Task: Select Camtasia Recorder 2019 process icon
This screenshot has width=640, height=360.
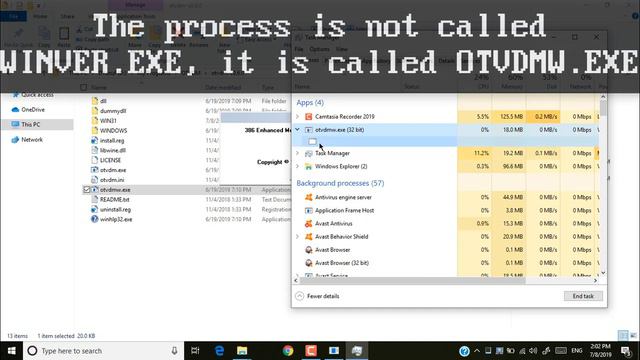Action: 309,117
